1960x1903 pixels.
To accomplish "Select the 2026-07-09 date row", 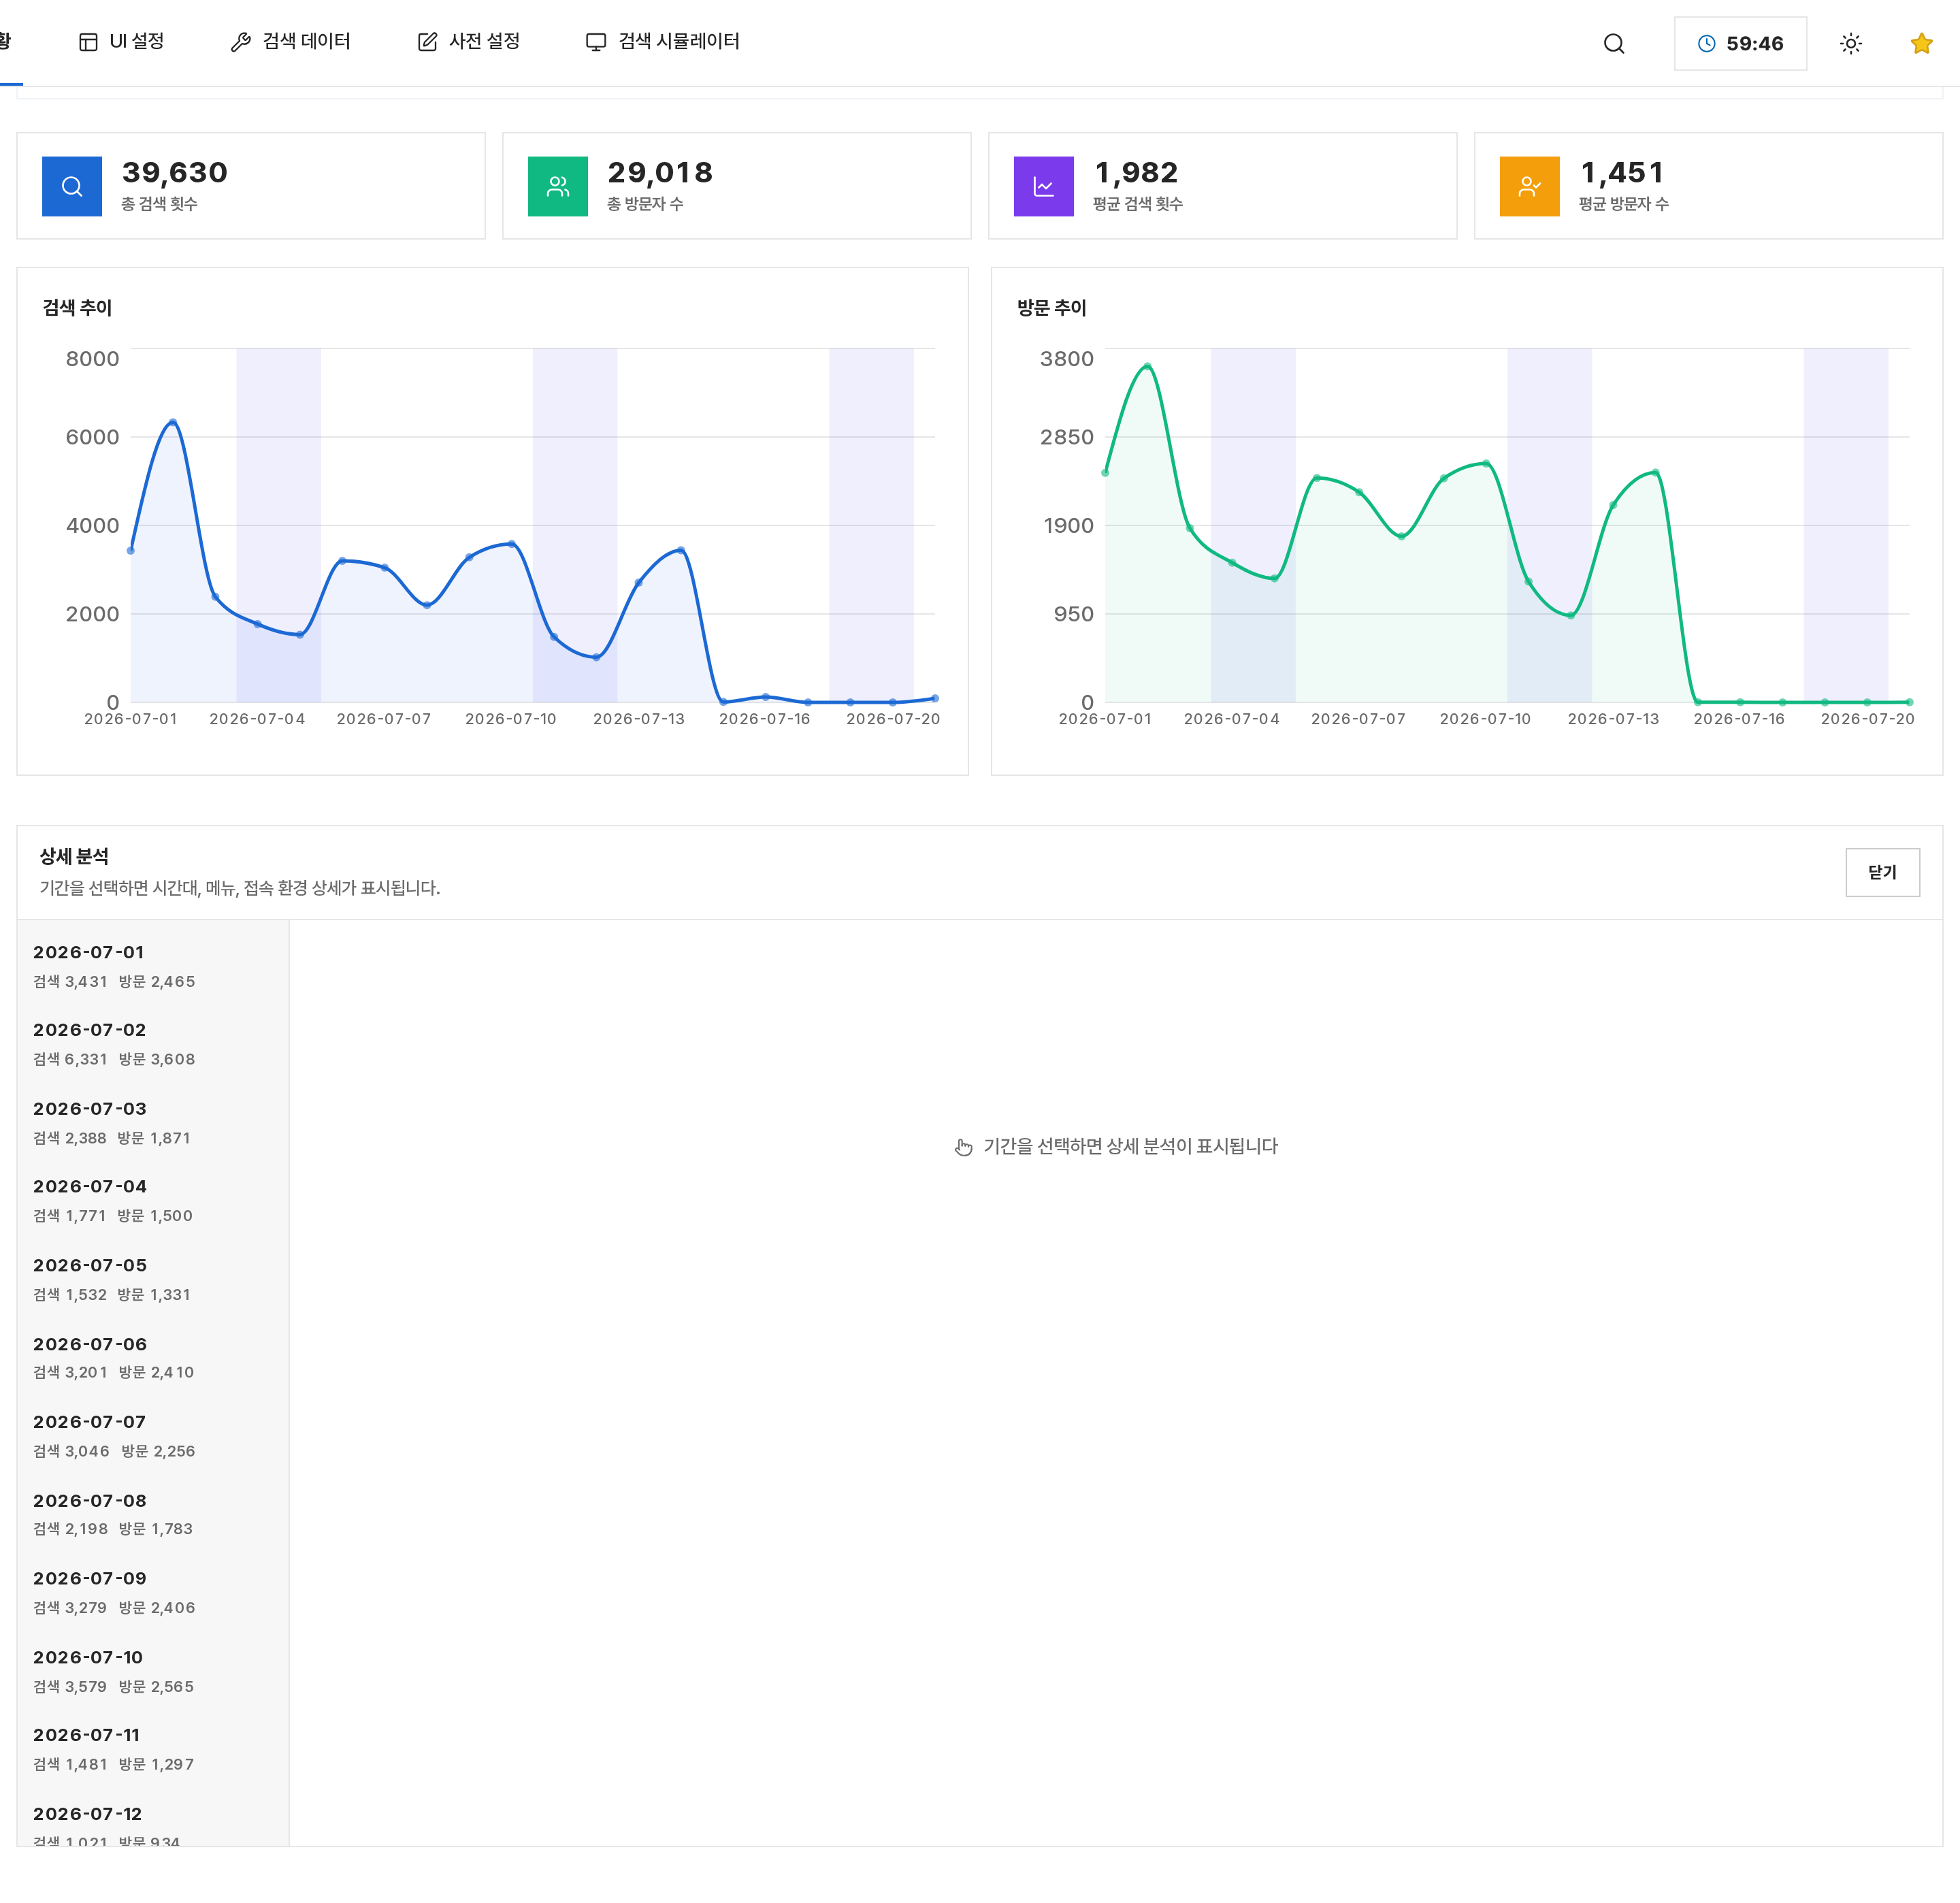I will click(153, 1592).
